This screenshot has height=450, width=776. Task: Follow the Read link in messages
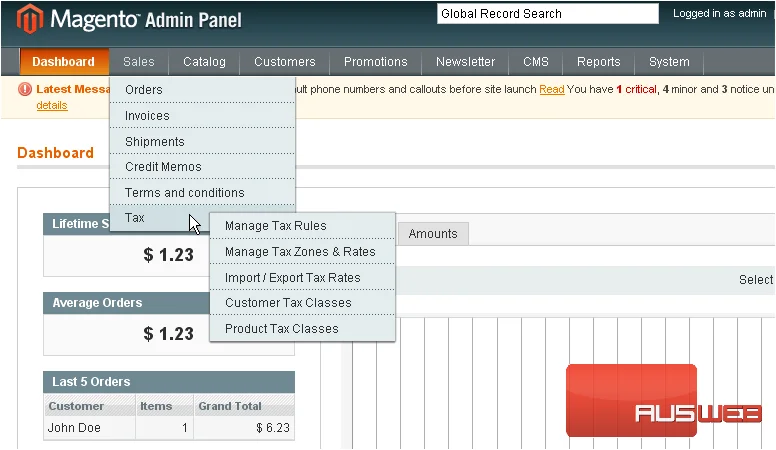tap(551, 90)
